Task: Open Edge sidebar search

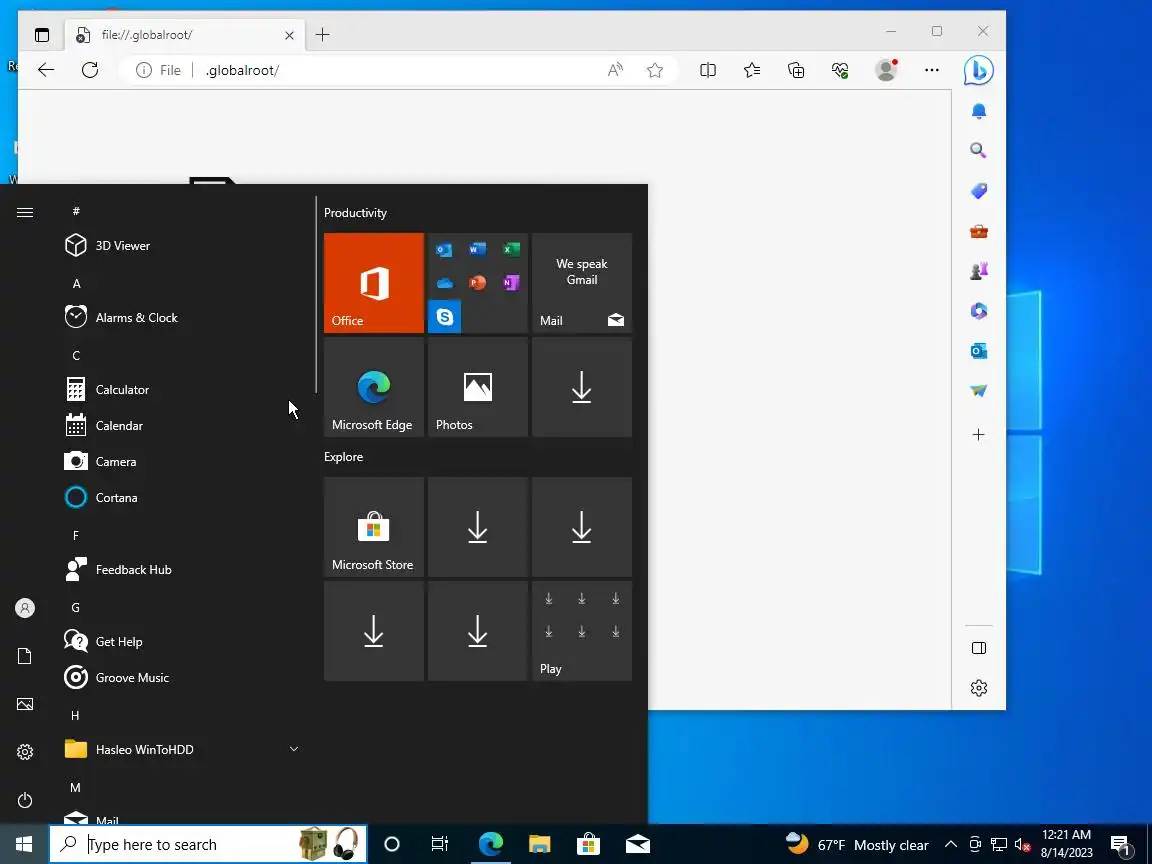Action: [x=979, y=151]
